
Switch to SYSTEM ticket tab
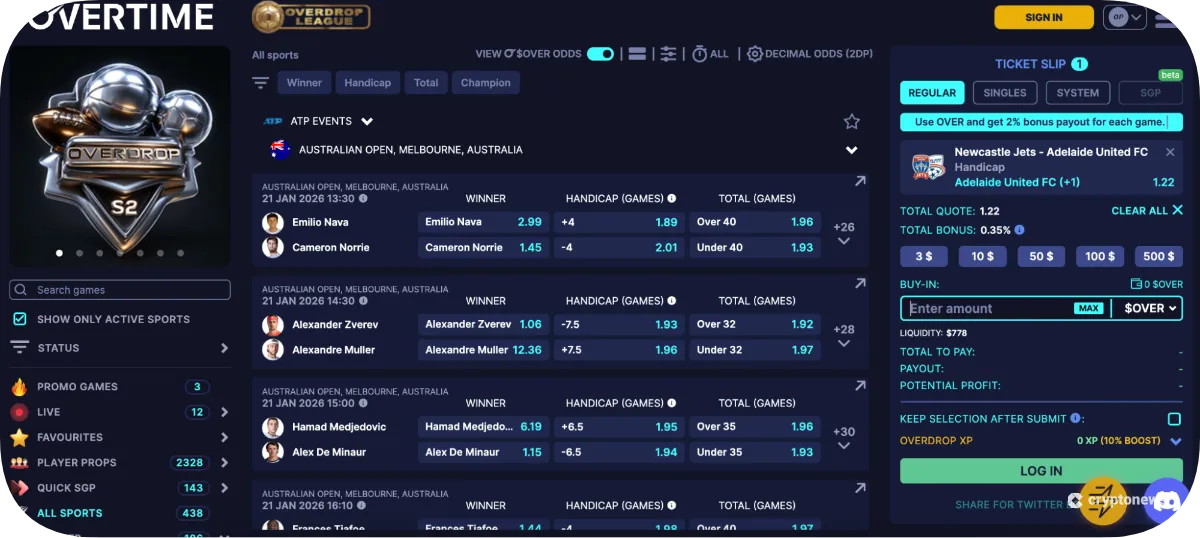coord(1078,93)
